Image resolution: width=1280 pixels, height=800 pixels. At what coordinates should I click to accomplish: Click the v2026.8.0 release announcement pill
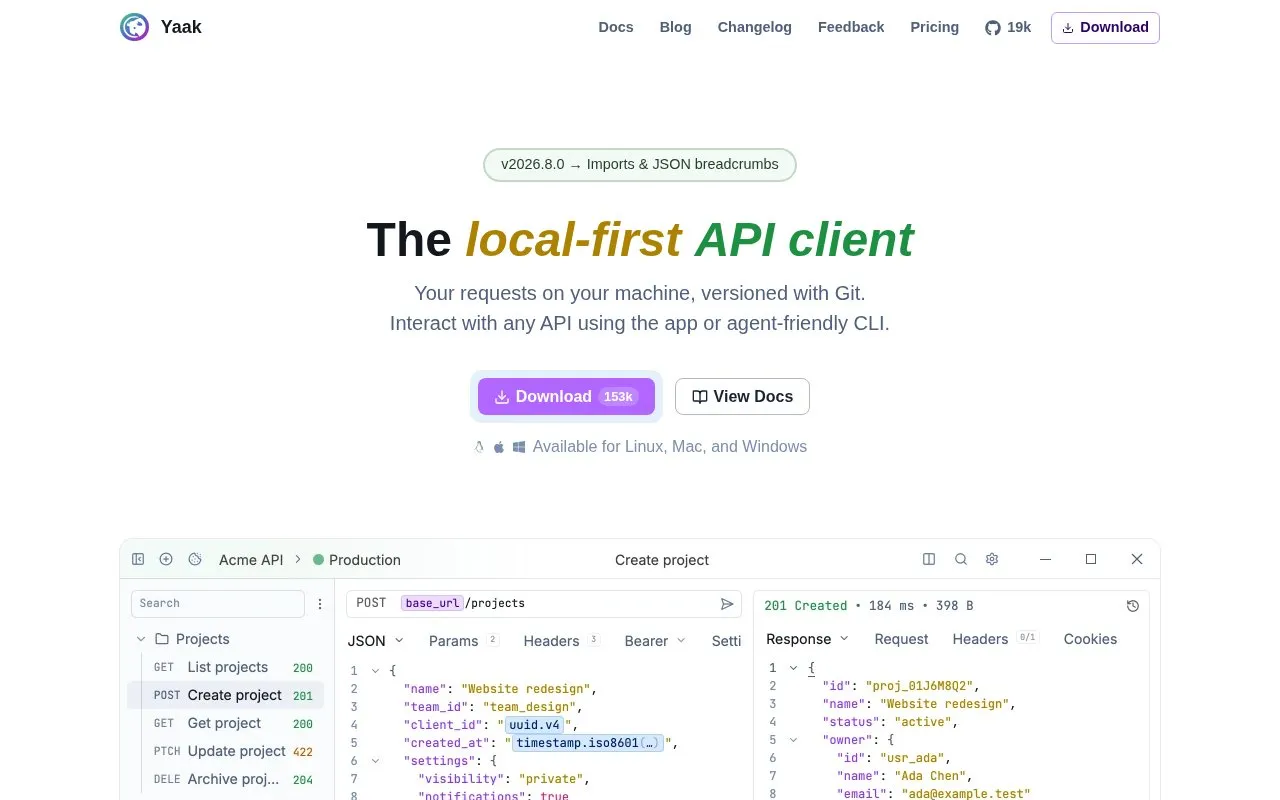[x=640, y=165]
